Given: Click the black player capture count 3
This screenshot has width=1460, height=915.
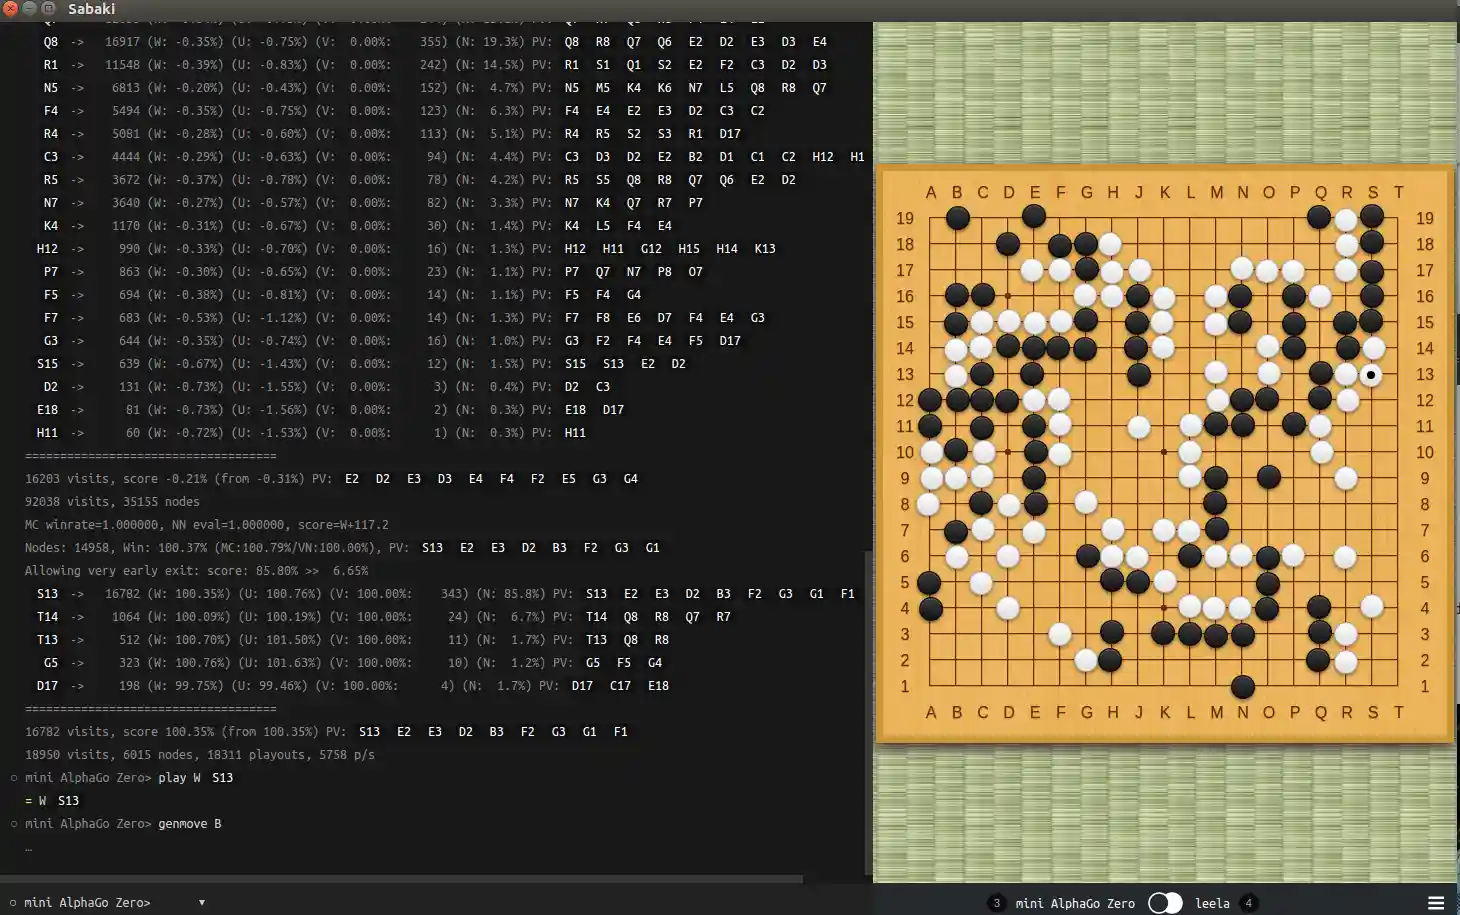Looking at the screenshot, I should tap(996, 903).
